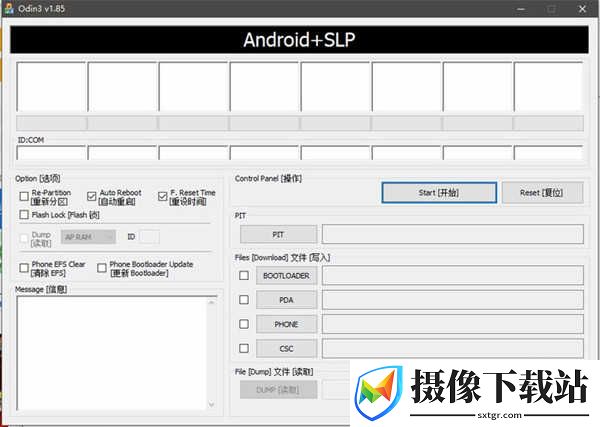Click the PHONE file path field

453,324
